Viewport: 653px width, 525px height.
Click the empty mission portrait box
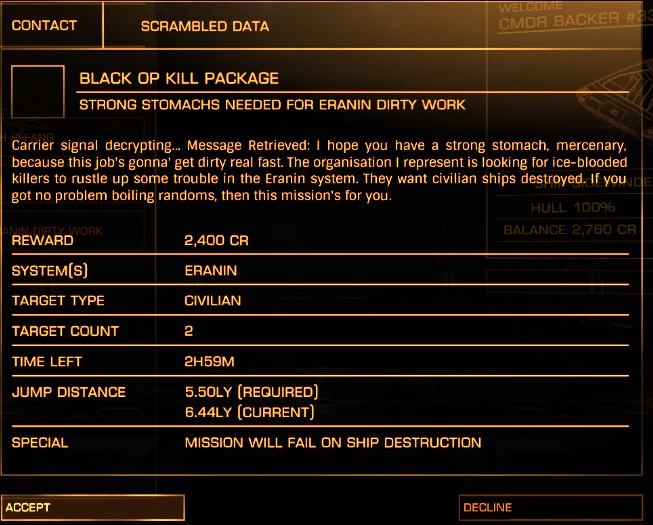(38, 91)
